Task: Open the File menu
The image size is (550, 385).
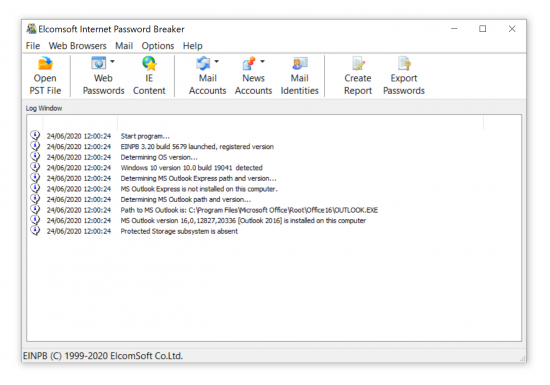Action: point(33,46)
